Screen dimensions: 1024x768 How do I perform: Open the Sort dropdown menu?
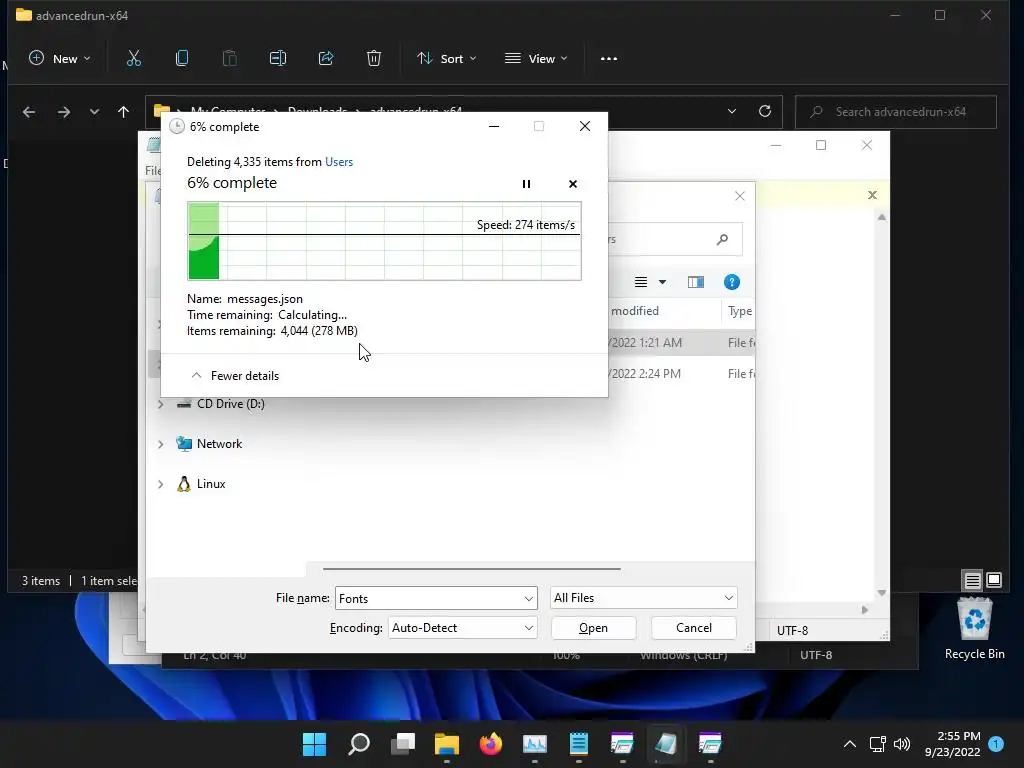coord(447,58)
